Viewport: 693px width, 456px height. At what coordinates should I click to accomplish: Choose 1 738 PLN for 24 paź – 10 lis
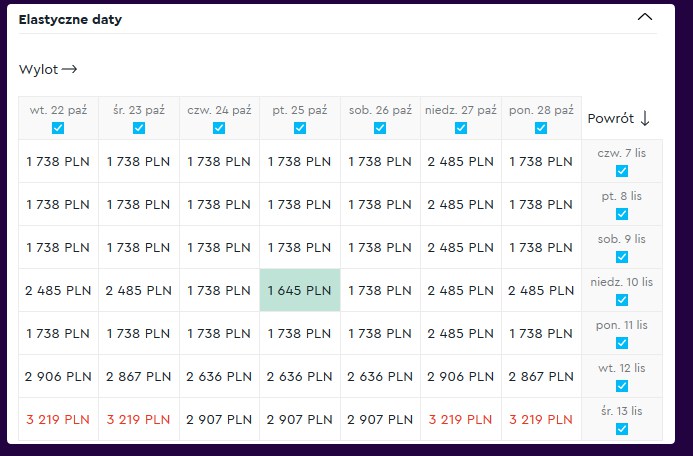click(x=219, y=290)
